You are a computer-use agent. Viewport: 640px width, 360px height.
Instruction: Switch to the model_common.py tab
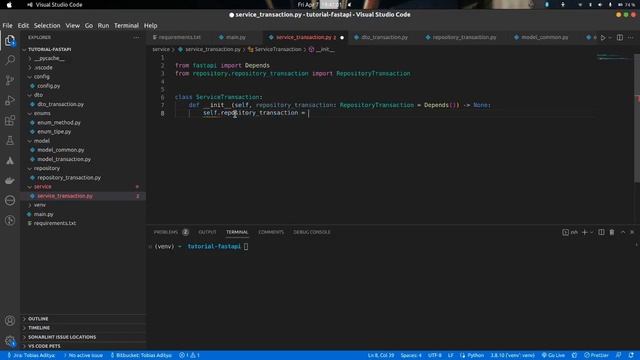tap(544, 38)
